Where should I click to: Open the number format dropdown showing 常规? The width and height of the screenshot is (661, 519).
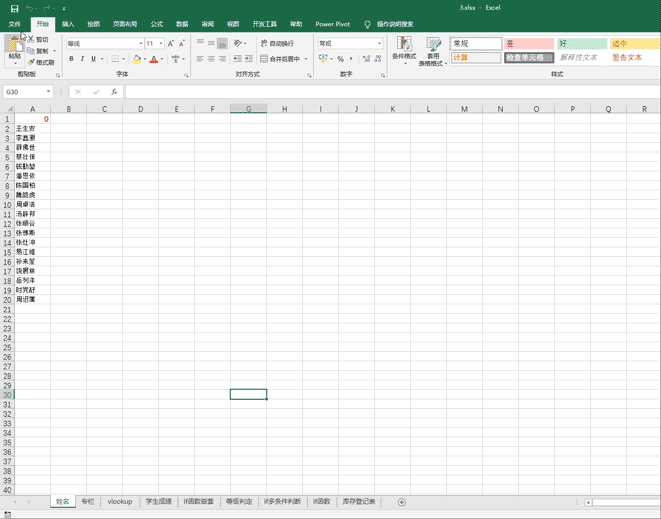[x=379, y=43]
